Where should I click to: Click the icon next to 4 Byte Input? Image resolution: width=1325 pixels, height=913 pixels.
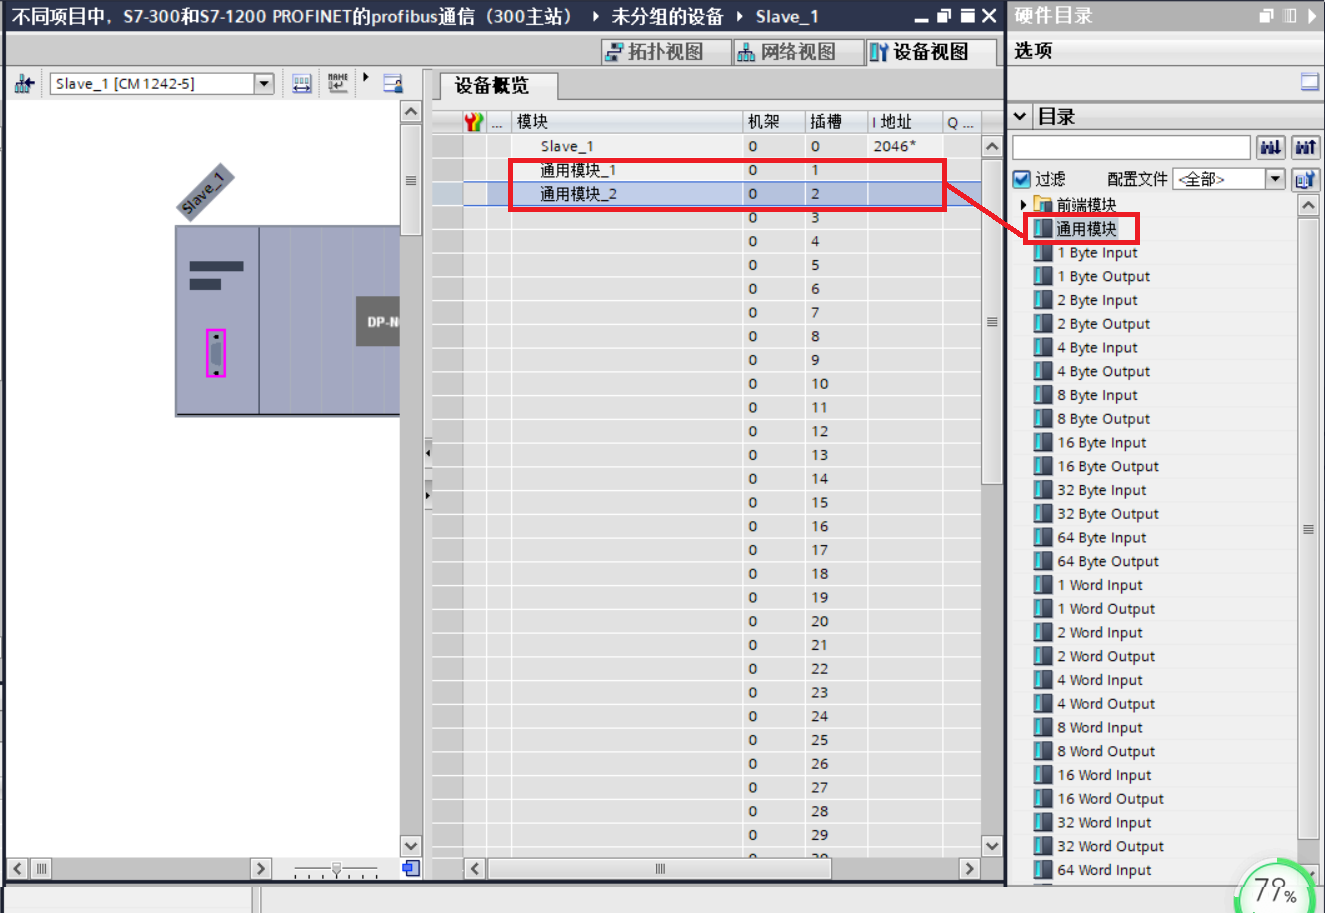1043,348
